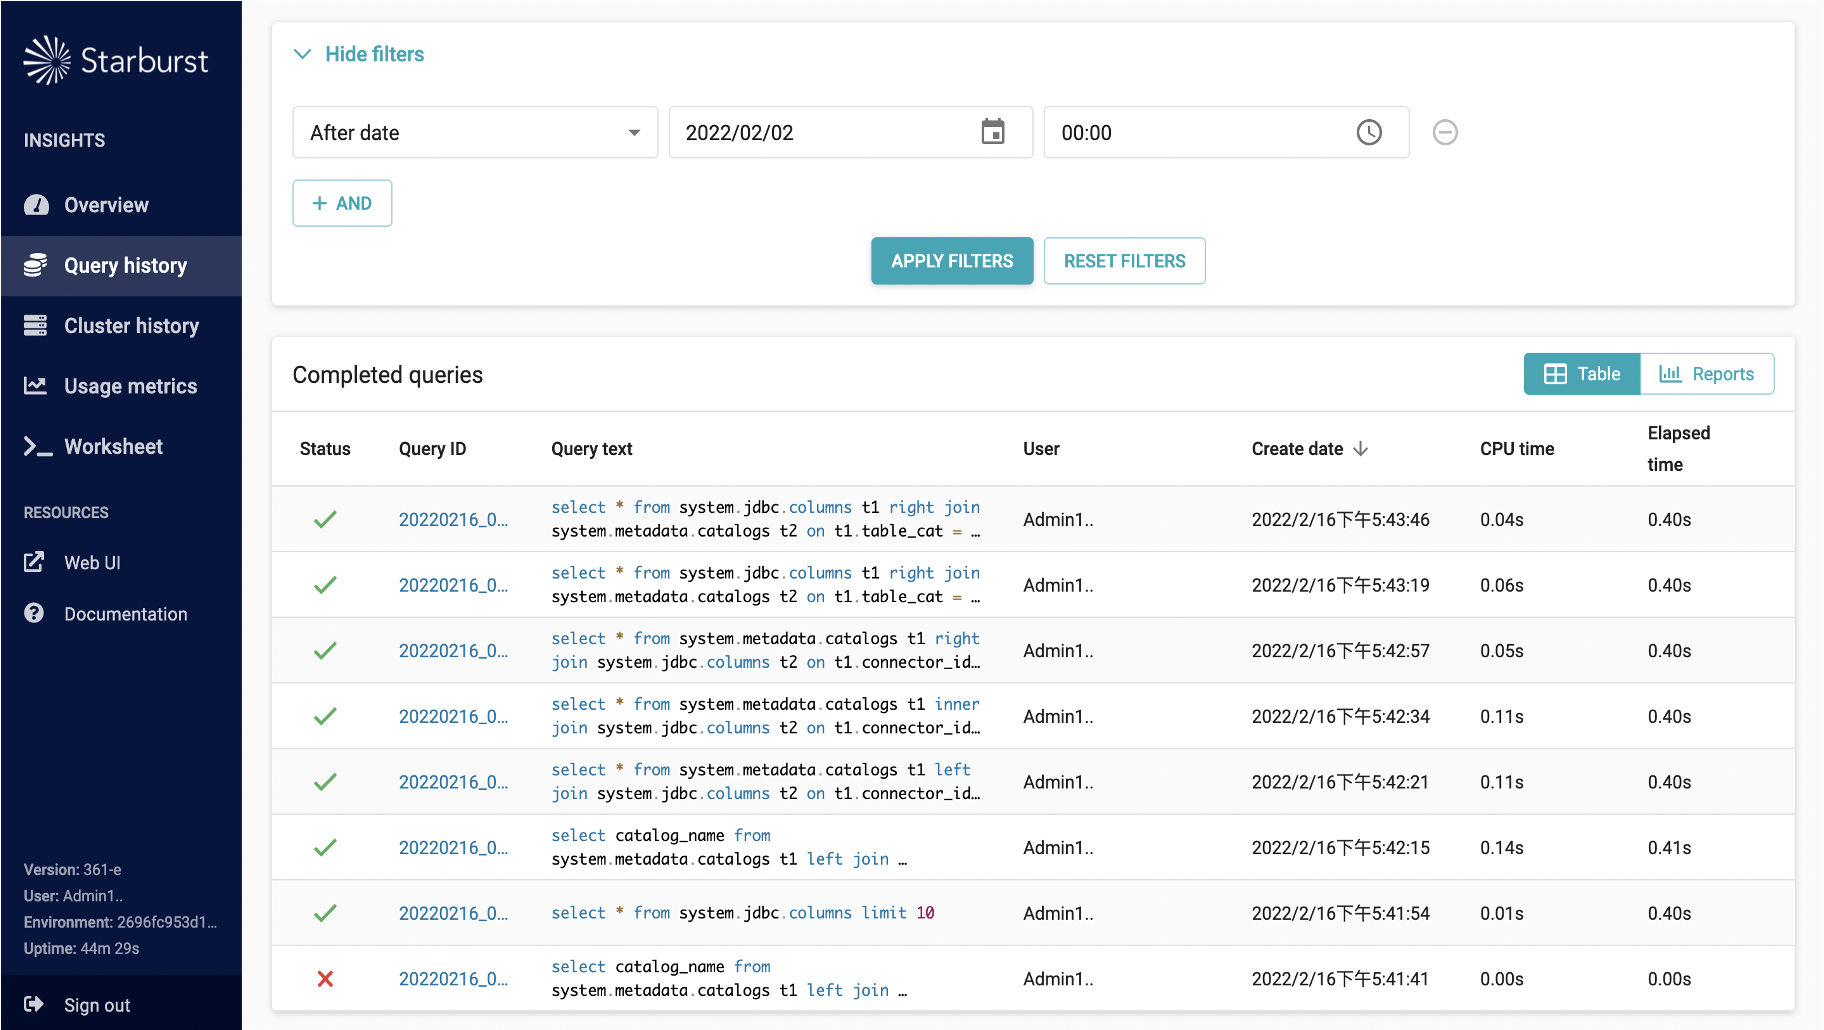Click the elapsed time value 0.41s
The image size is (1824, 1030).
(x=1670, y=848)
